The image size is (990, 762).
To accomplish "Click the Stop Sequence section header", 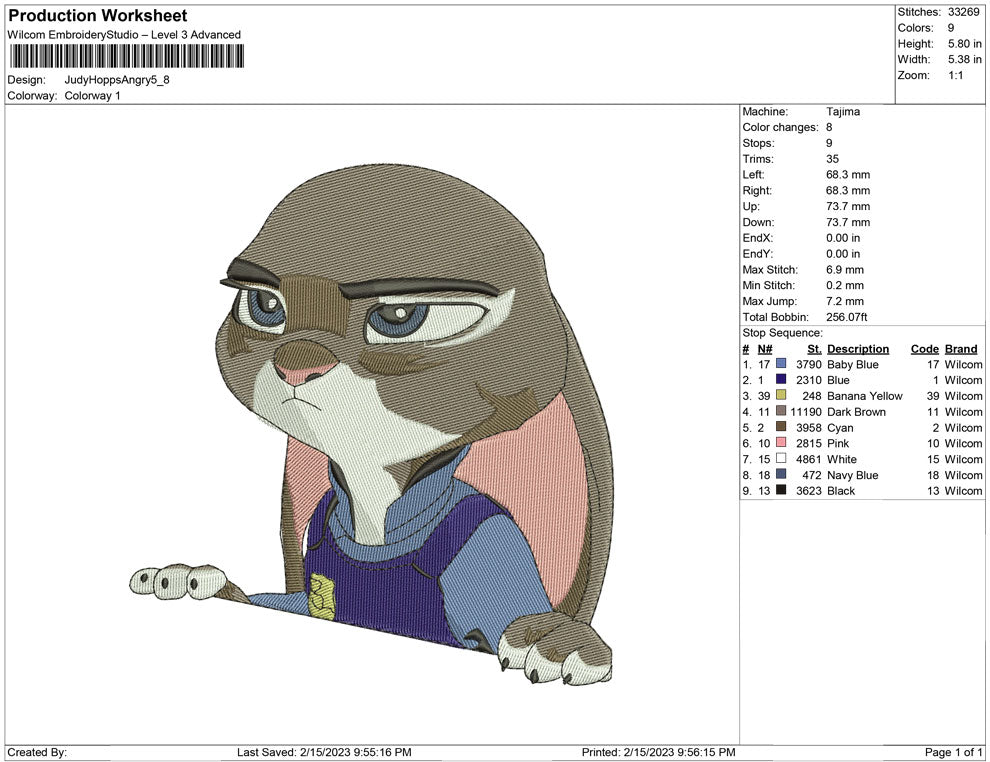I will (x=781, y=332).
